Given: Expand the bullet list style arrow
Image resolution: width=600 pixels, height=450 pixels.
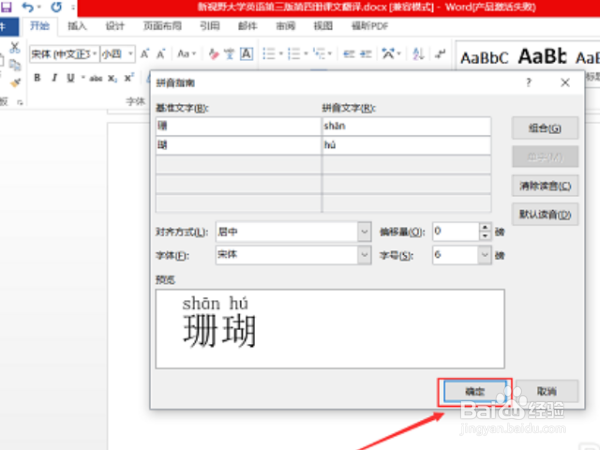Looking at the screenshot, I should tap(281, 54).
